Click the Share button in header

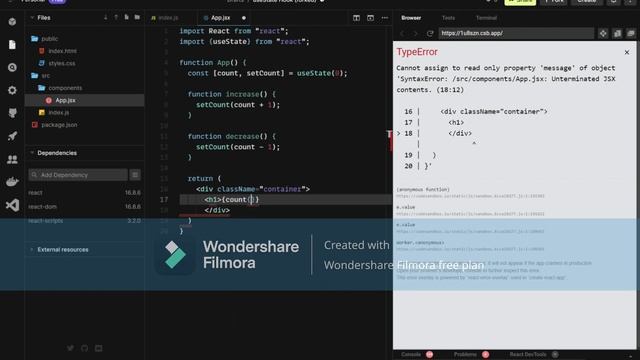pos(520,2)
